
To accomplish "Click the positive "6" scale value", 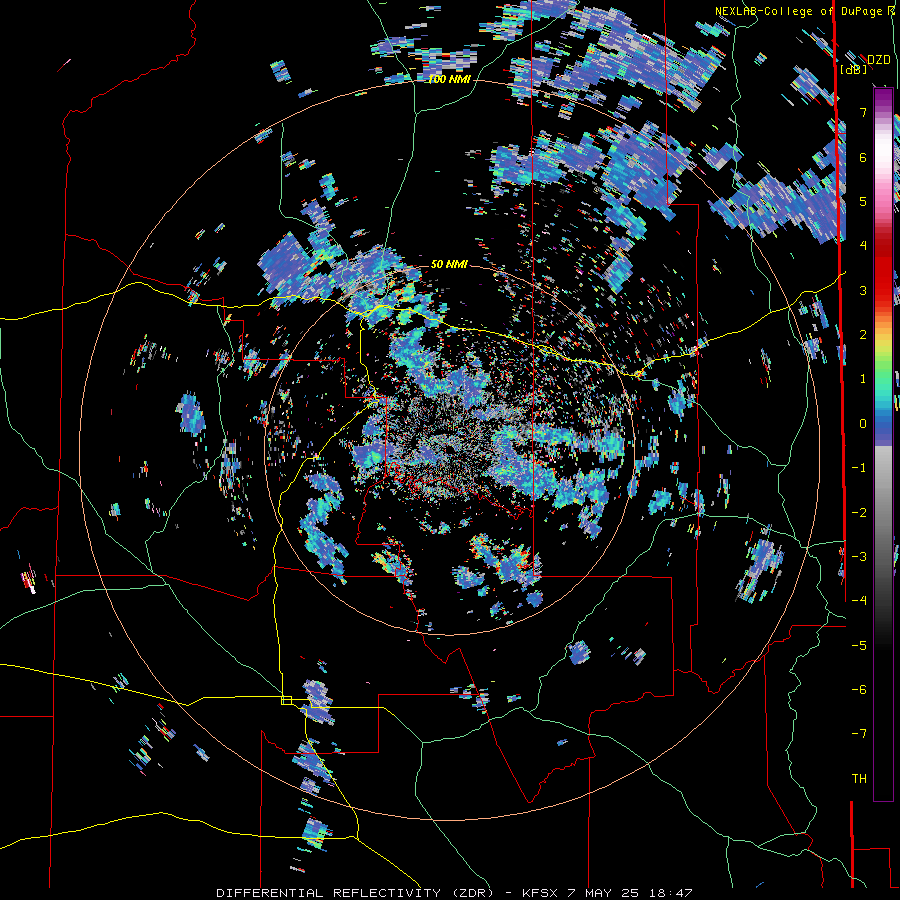I will [863, 157].
